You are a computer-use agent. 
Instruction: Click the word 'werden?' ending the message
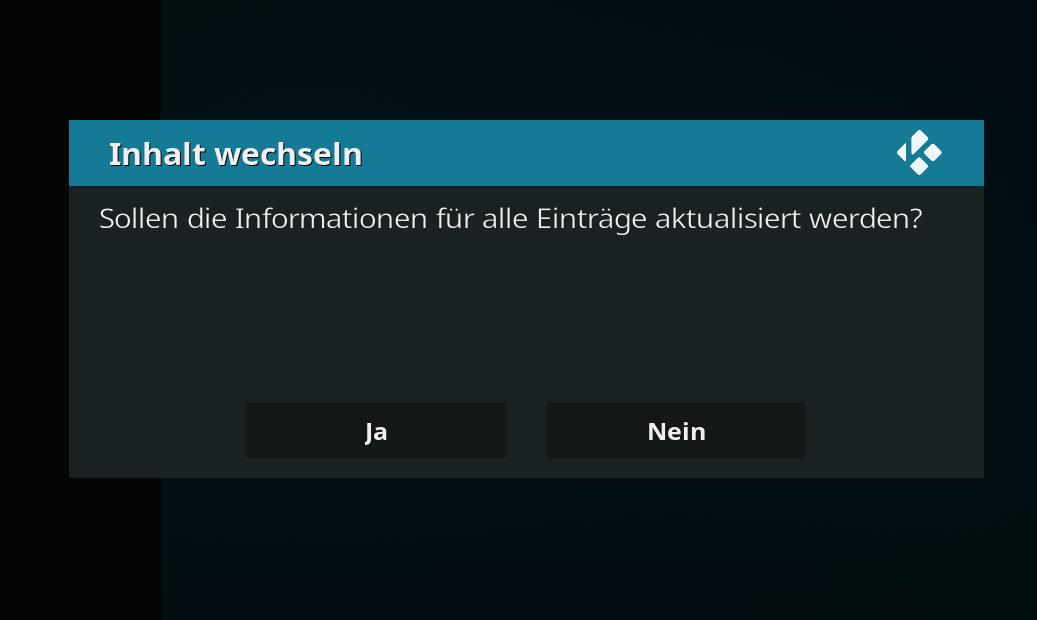866,219
